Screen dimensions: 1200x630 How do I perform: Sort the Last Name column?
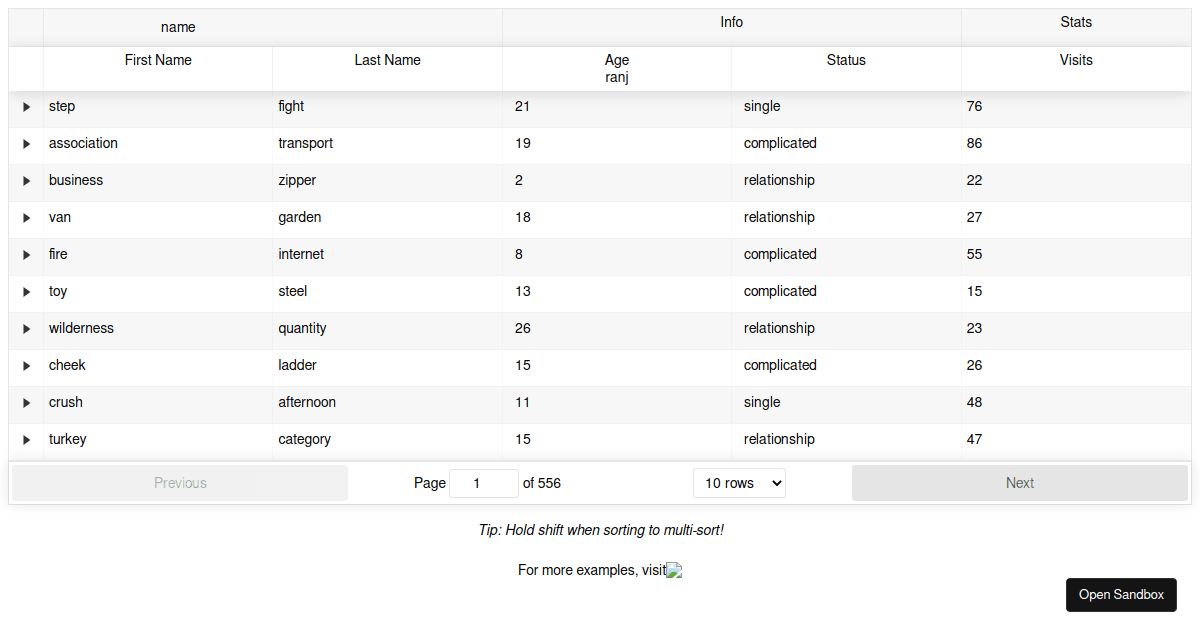click(x=387, y=60)
